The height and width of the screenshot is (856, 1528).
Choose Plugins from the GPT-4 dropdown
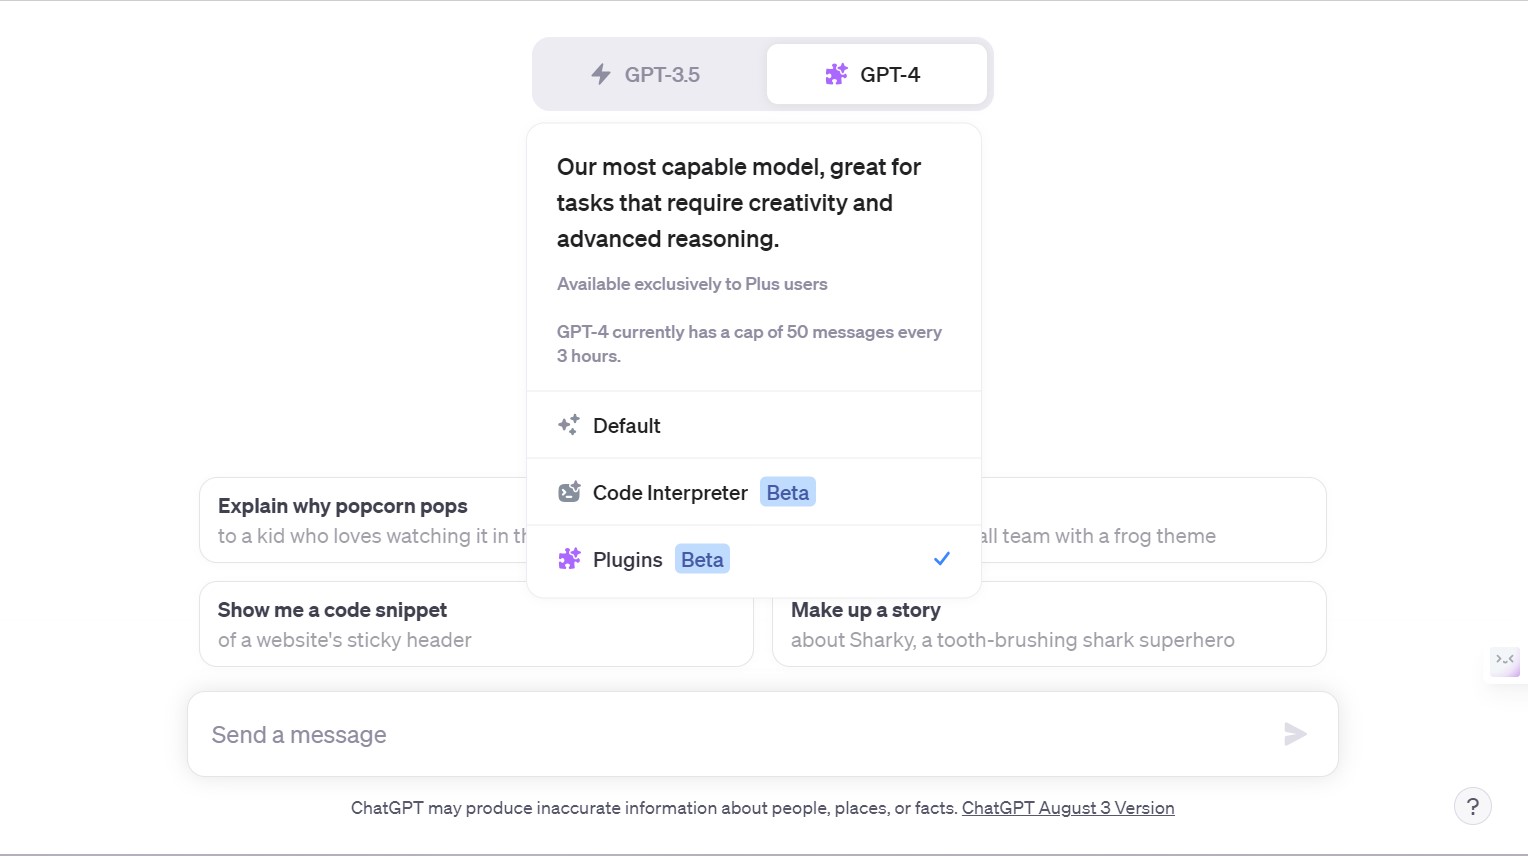click(x=628, y=560)
